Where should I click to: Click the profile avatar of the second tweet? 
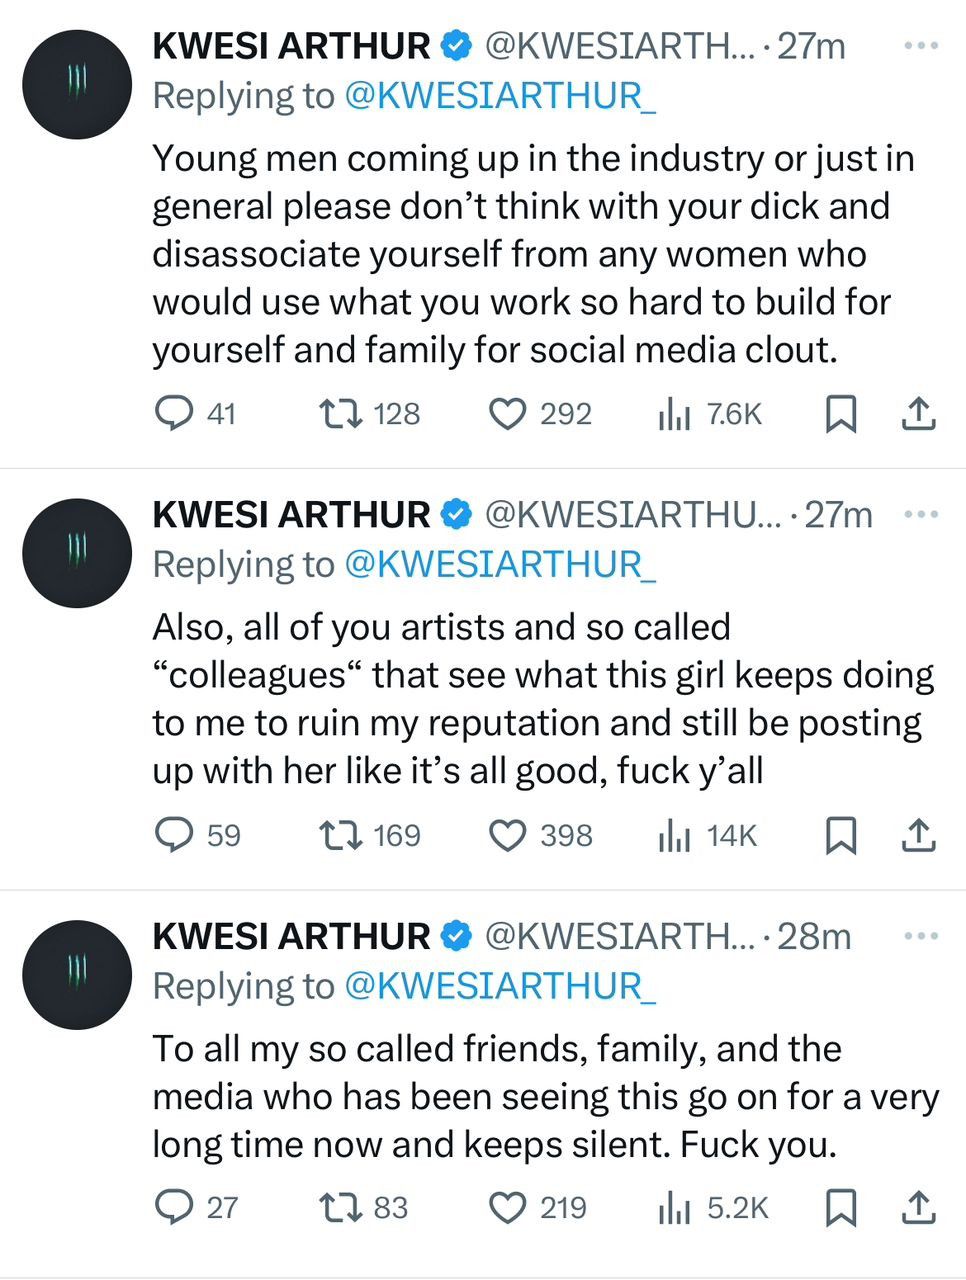[77, 553]
